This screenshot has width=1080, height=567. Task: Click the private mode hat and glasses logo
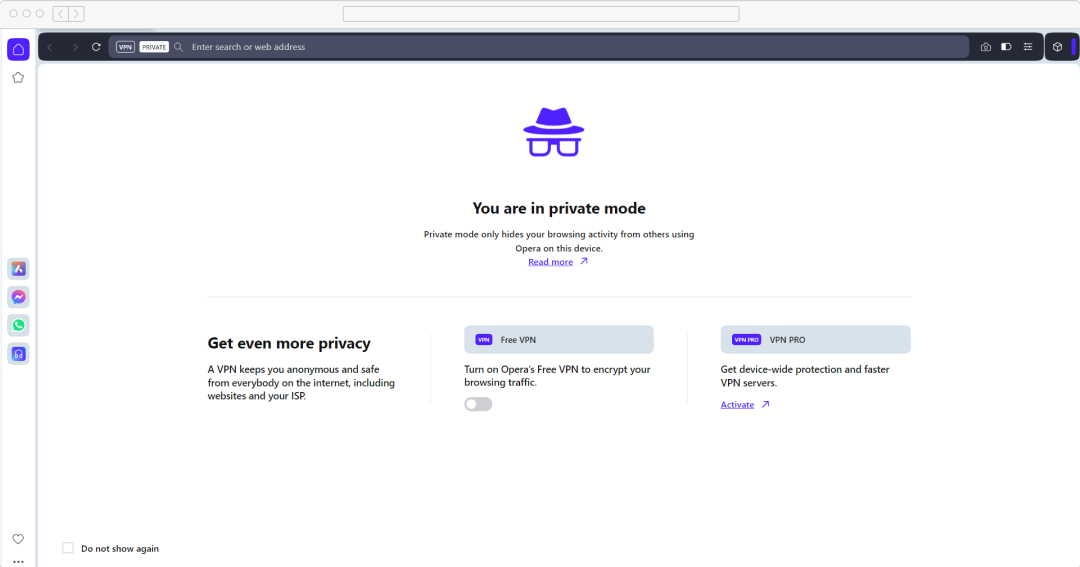point(554,132)
